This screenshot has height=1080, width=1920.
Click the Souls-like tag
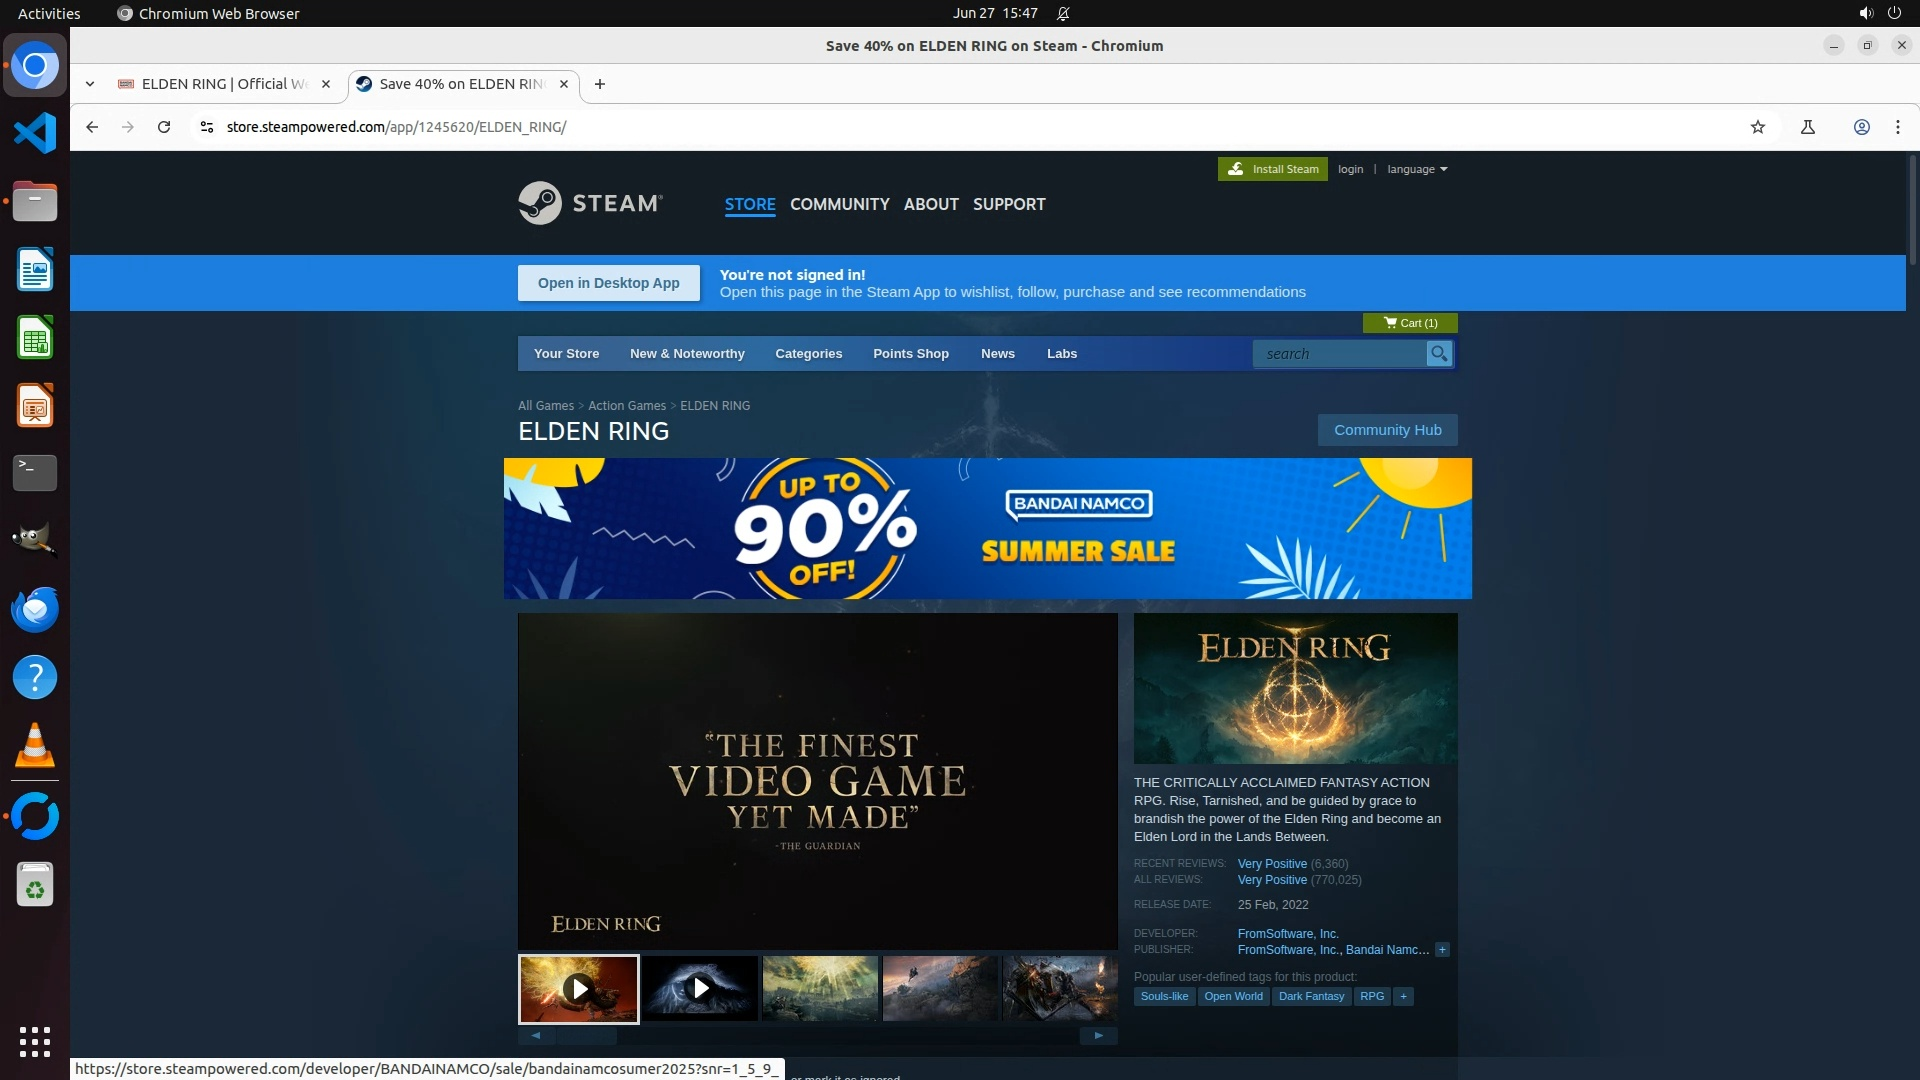point(1164,996)
